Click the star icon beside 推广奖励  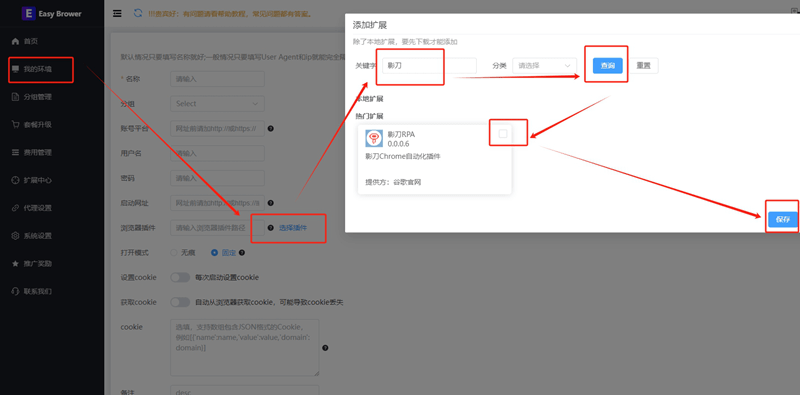coord(15,264)
